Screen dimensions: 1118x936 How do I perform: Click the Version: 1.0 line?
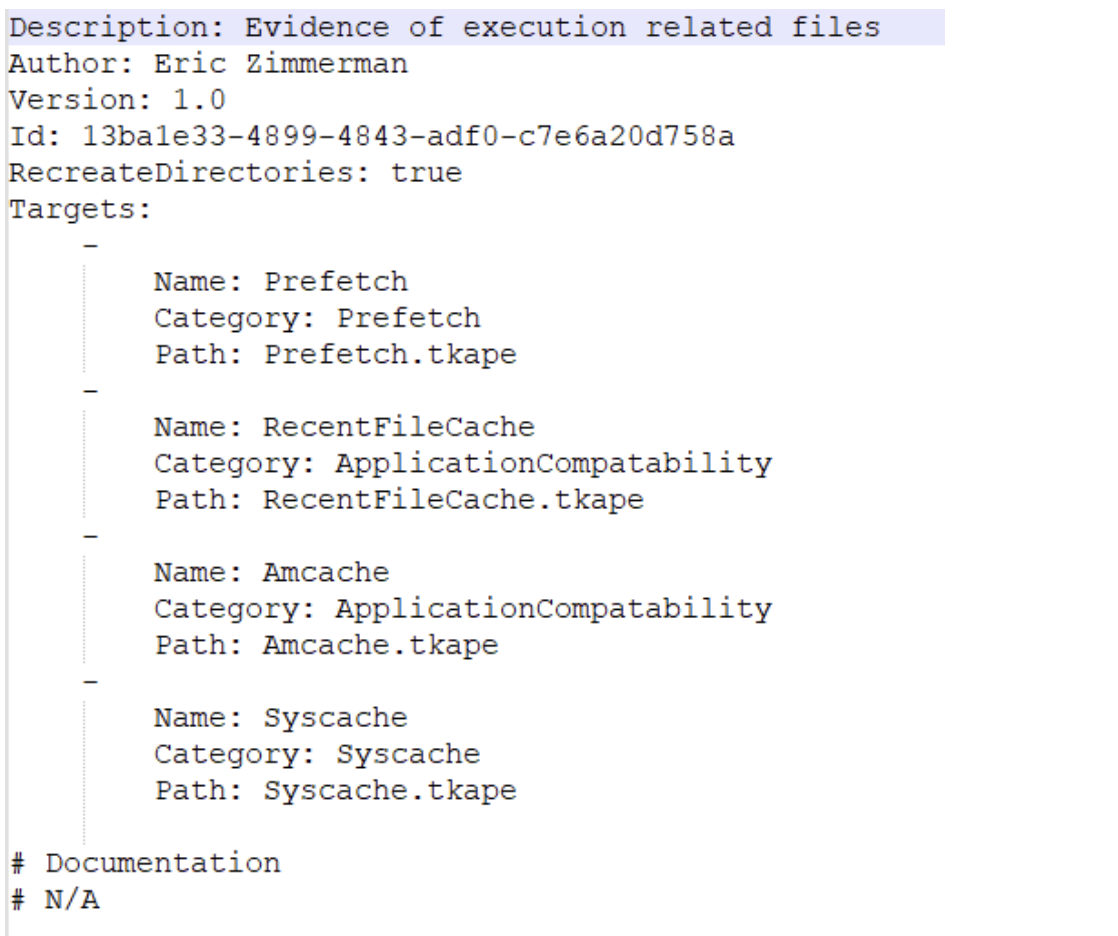117,100
